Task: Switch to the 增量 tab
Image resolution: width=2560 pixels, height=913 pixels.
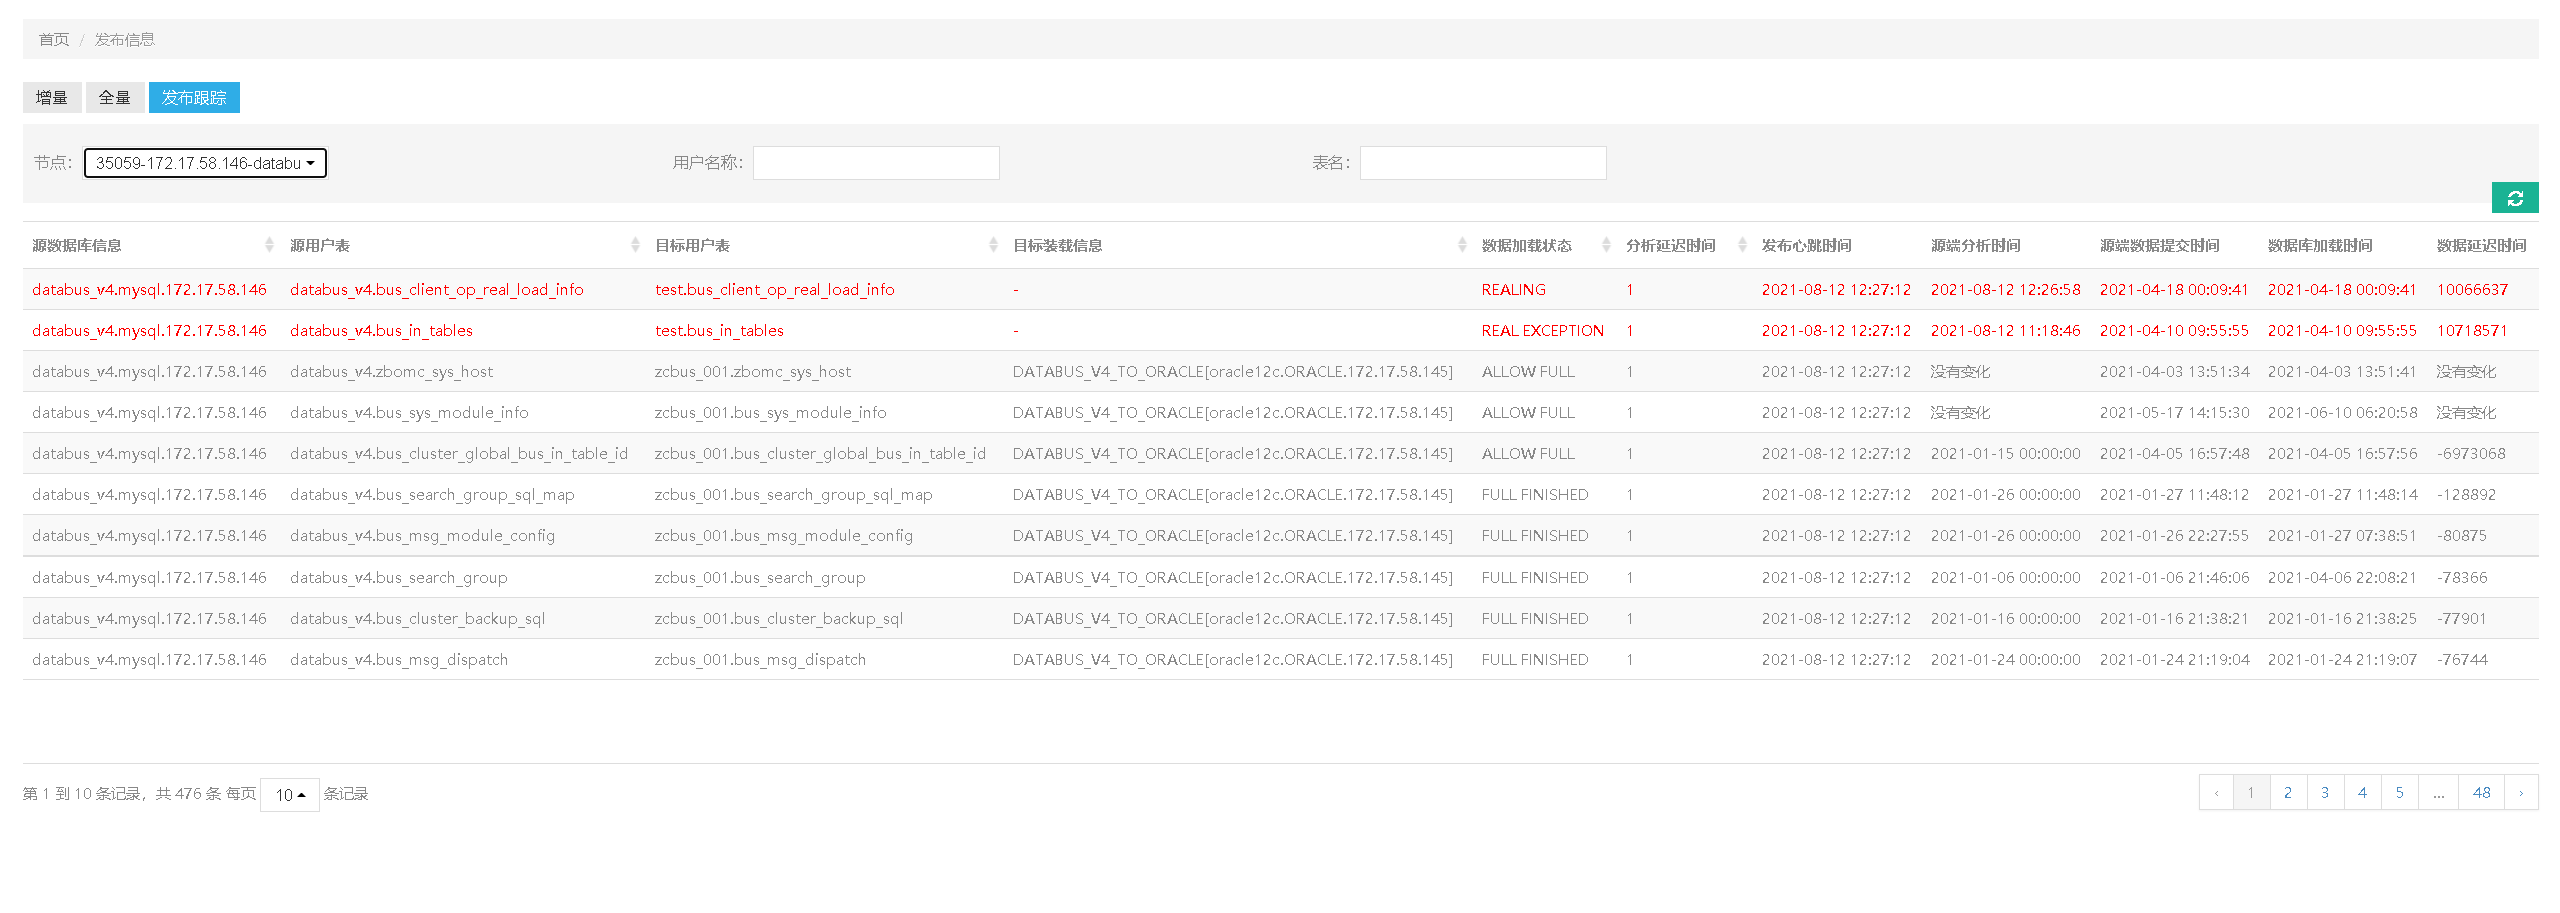Action: click(52, 98)
